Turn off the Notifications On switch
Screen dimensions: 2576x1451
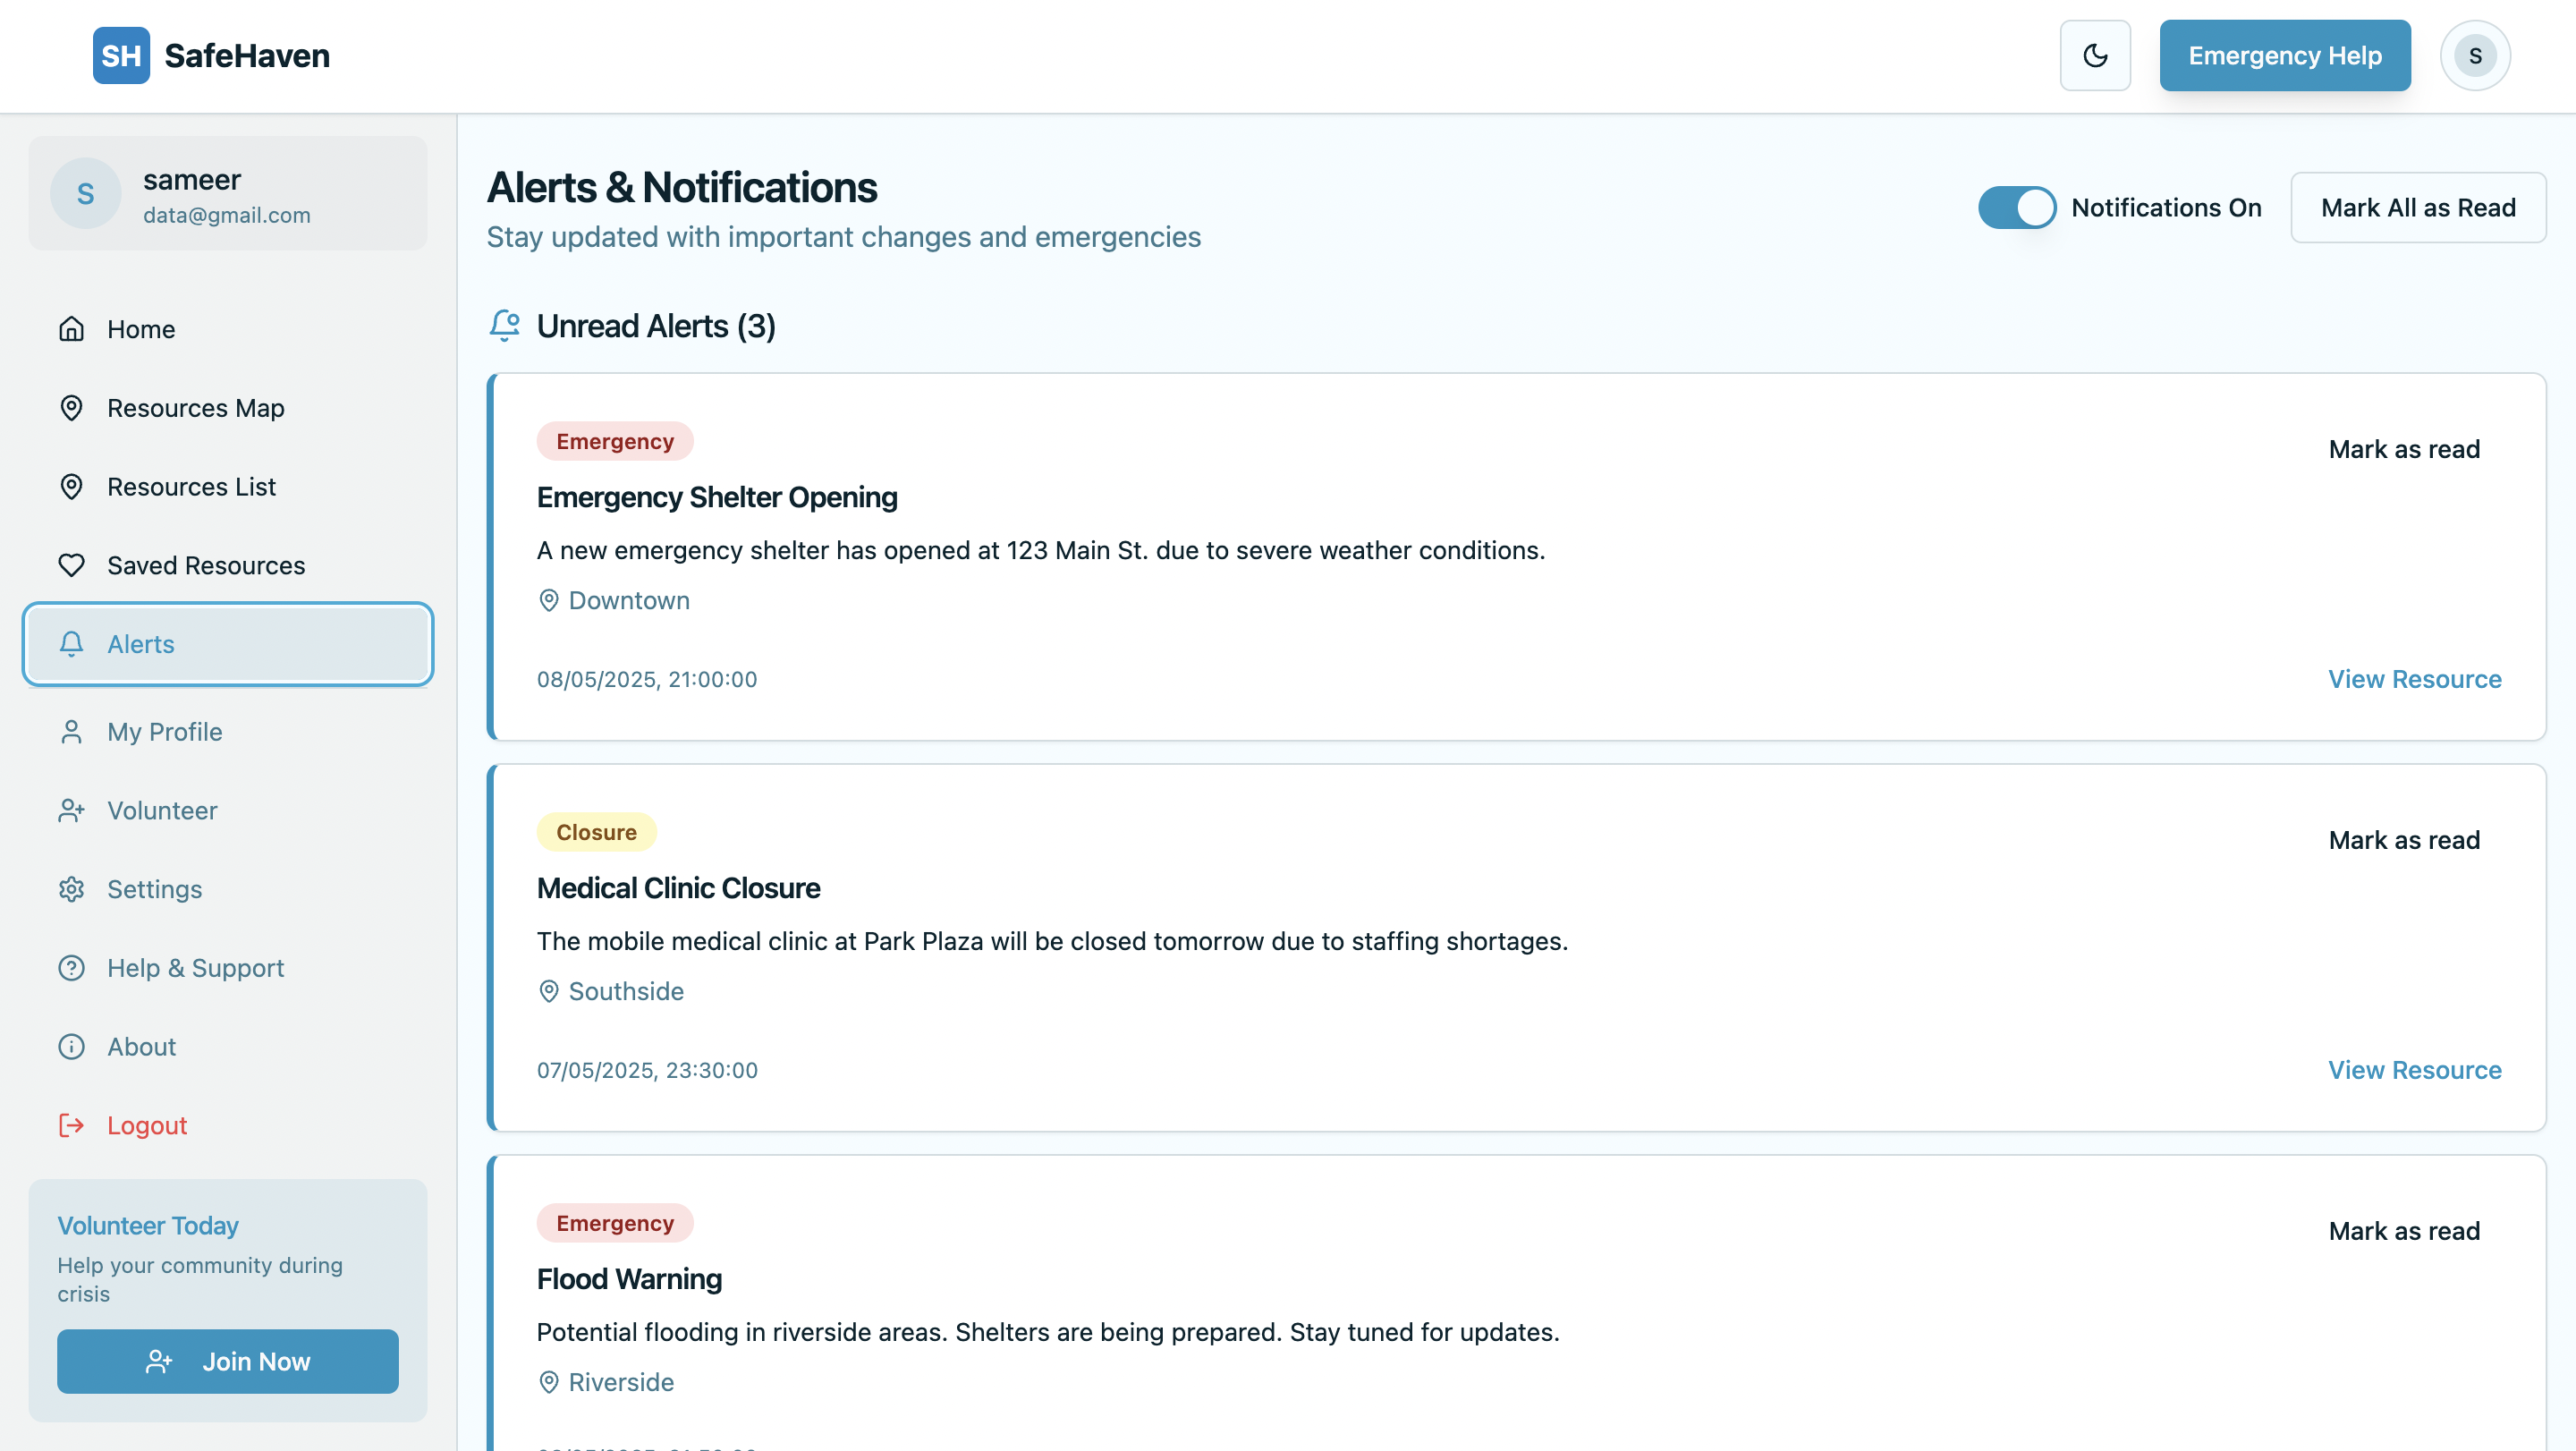2016,208
